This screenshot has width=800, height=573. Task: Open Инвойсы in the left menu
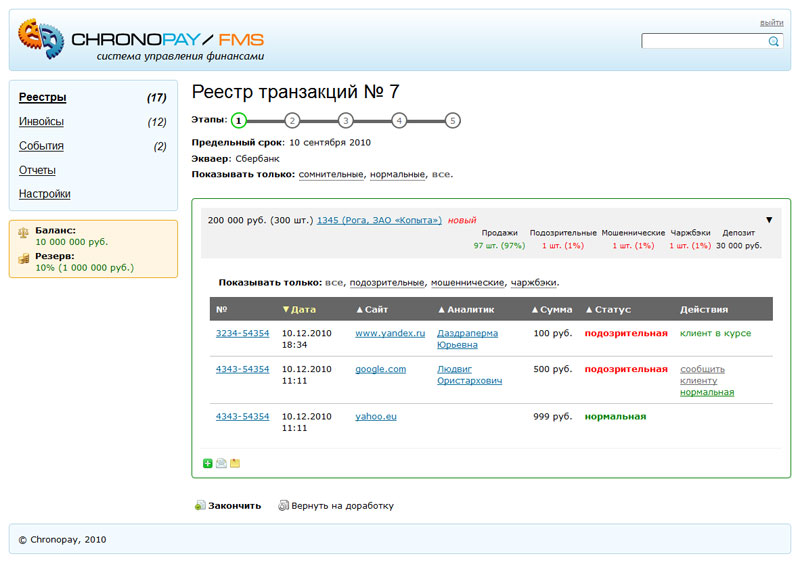point(41,122)
